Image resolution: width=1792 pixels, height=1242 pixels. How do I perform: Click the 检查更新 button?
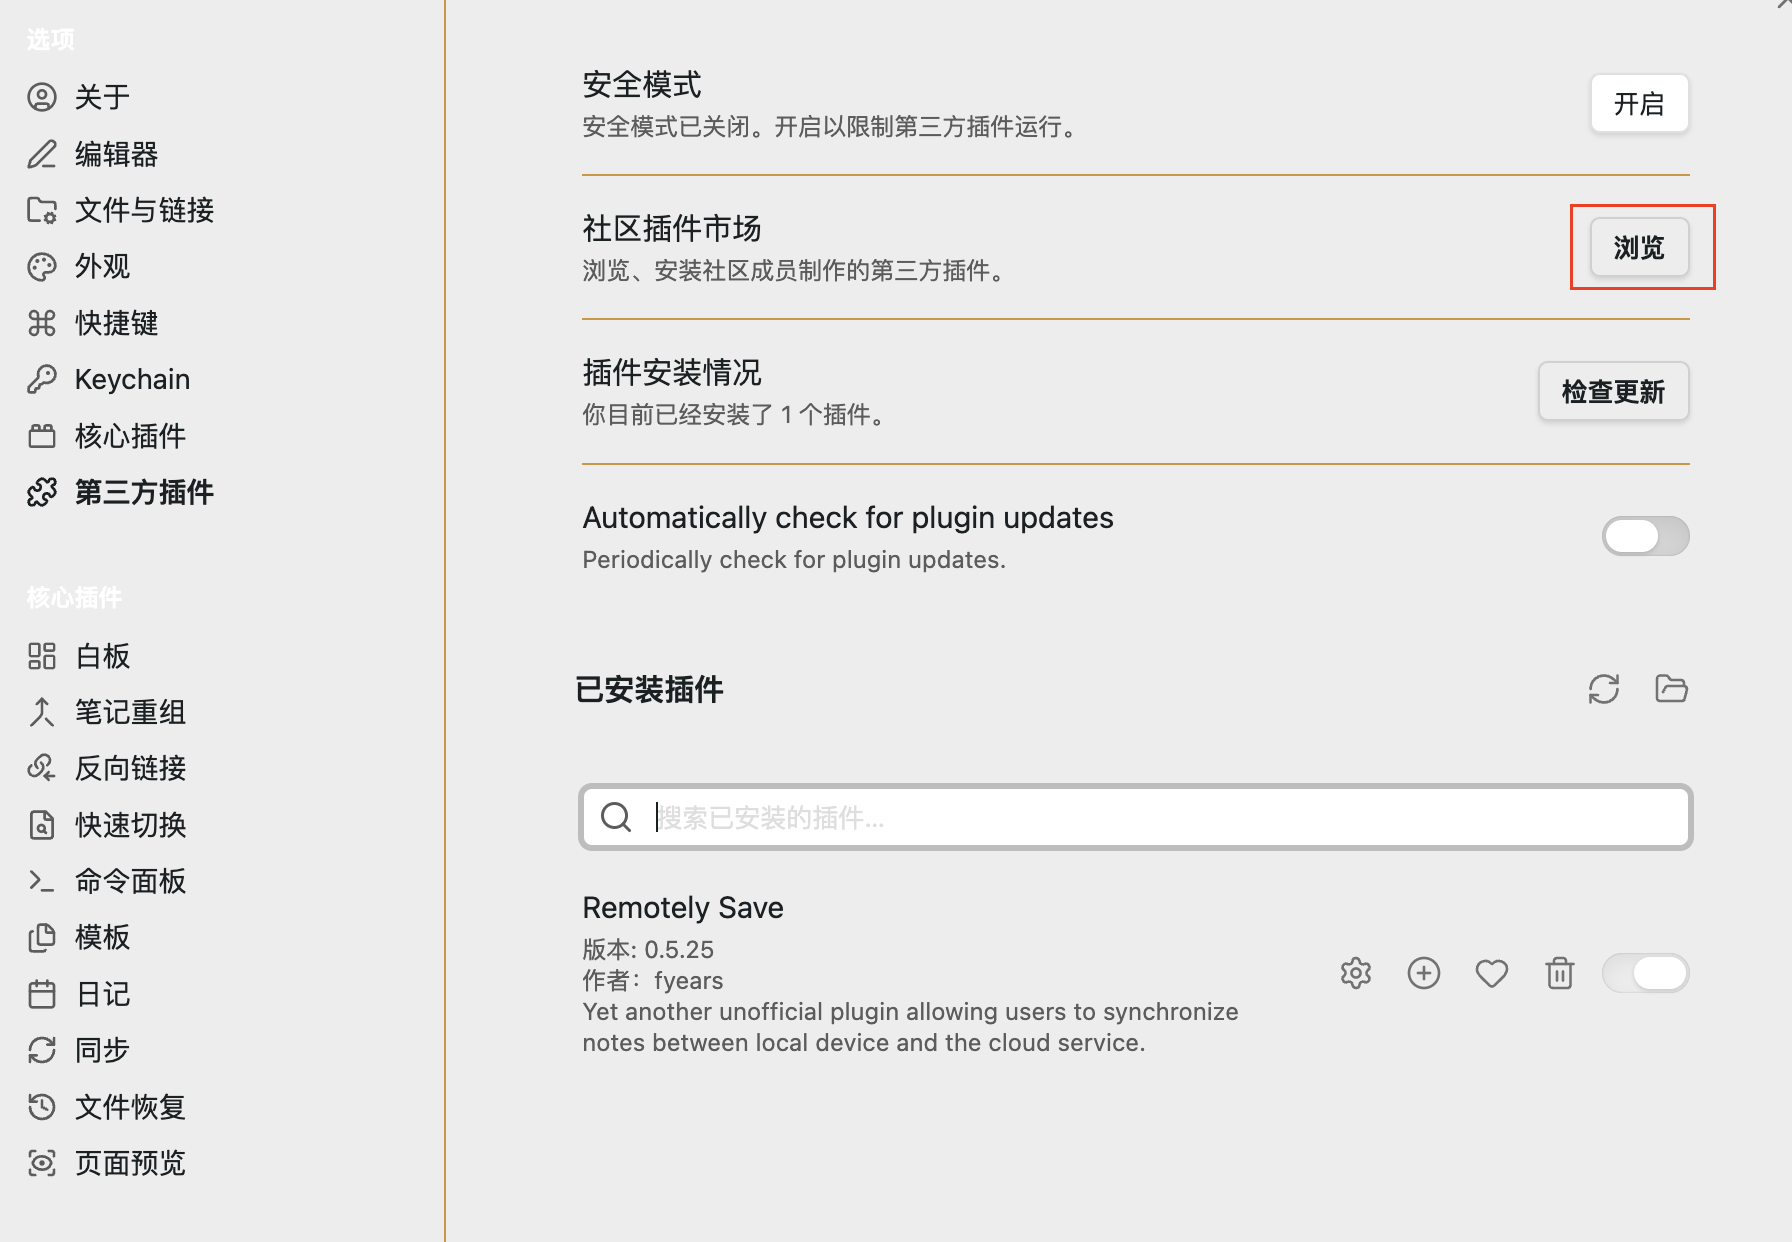pyautogui.click(x=1613, y=391)
